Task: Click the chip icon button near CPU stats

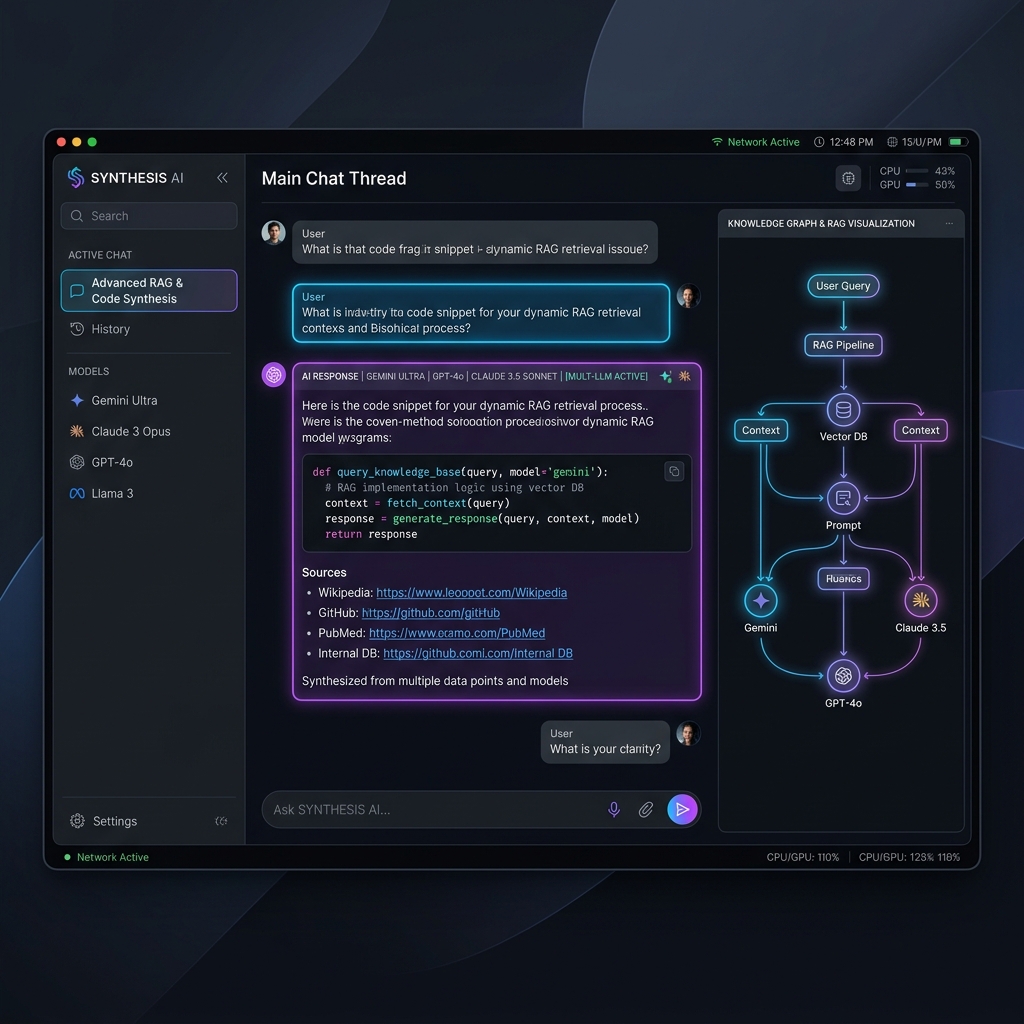Action: click(x=848, y=178)
